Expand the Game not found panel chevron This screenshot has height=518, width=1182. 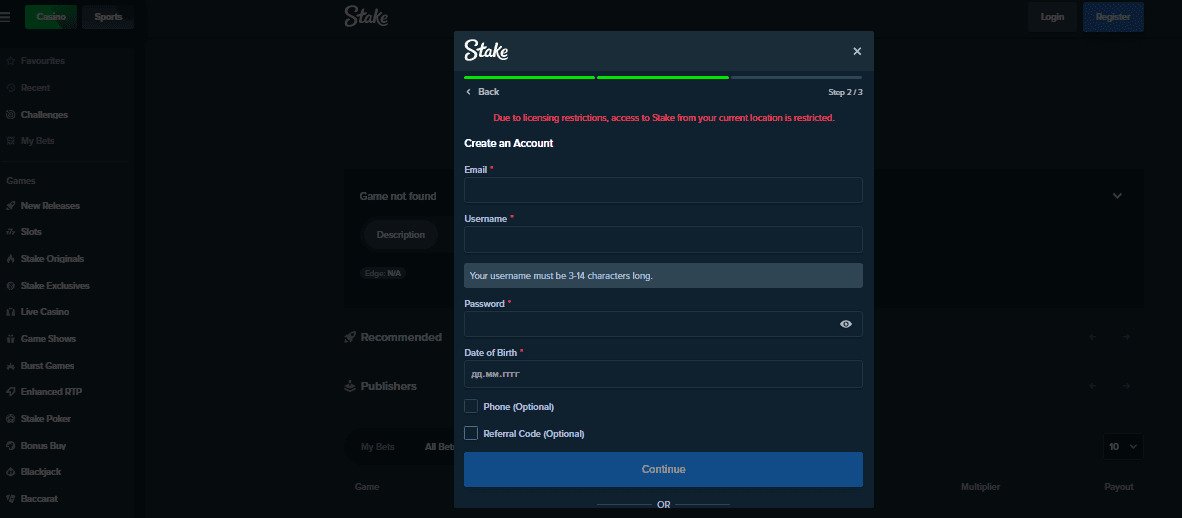coord(1117,196)
